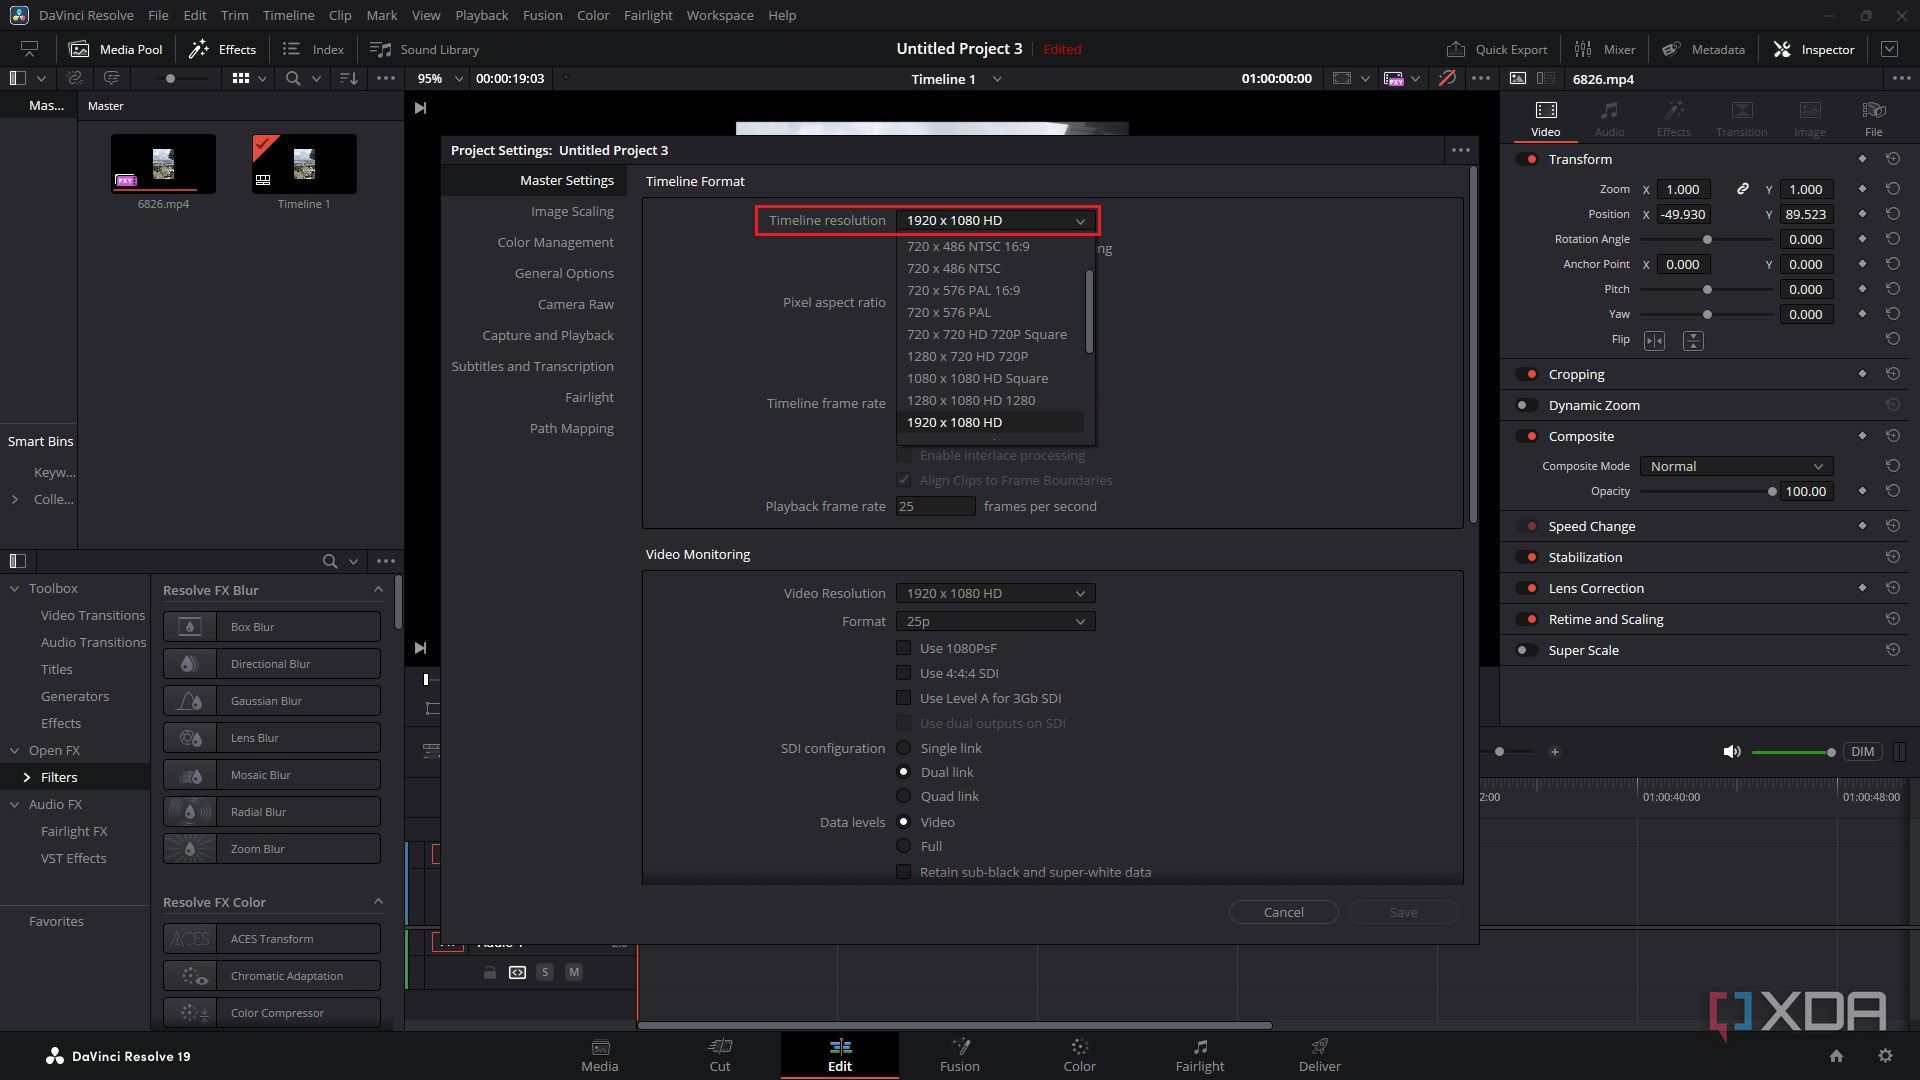Open media pool search icon
This screenshot has width=1920, height=1080.
[x=293, y=78]
